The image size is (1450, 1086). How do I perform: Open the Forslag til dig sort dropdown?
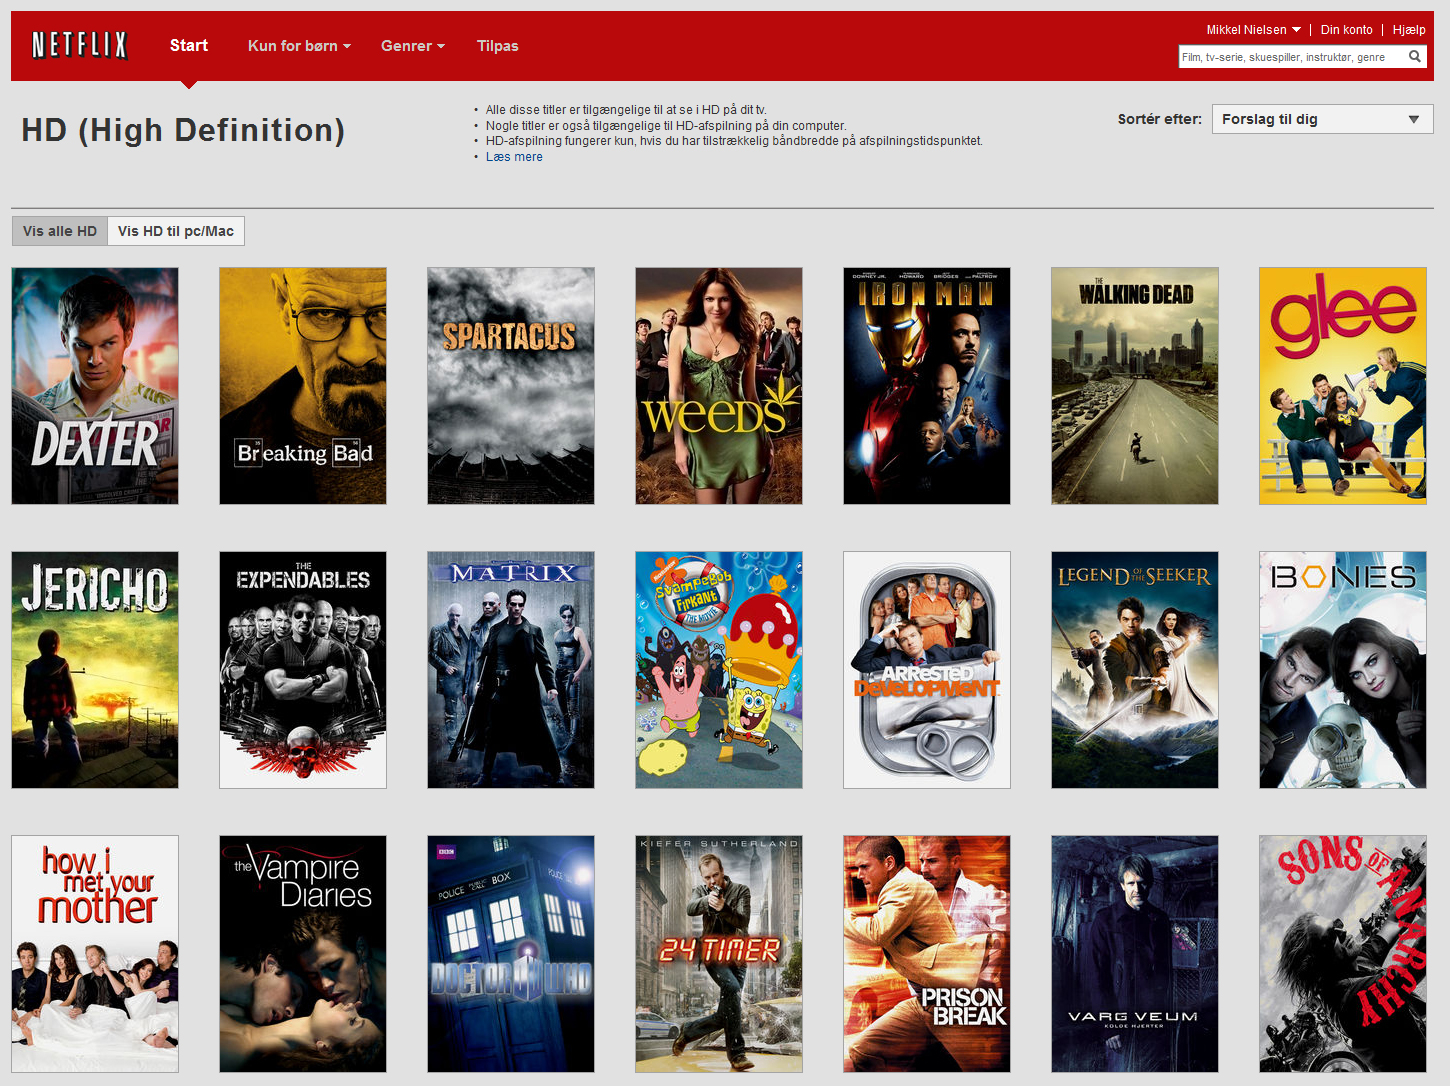(x=1322, y=119)
